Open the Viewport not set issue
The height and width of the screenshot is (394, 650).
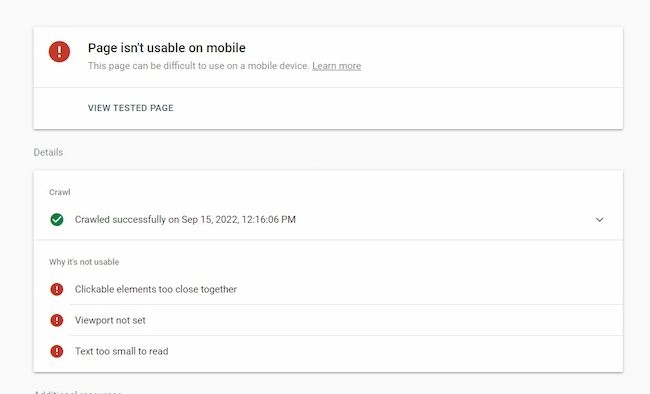pyautogui.click(x=328, y=320)
